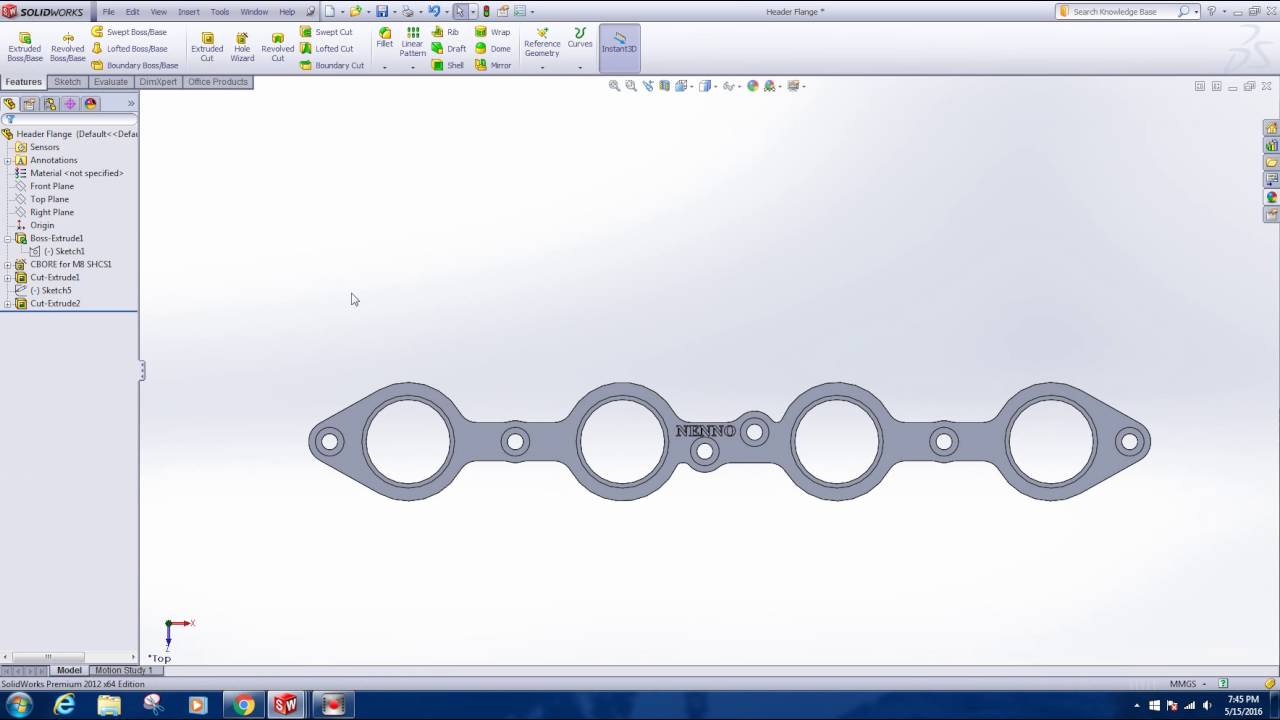Select Front Plane in feature tree

point(51,186)
